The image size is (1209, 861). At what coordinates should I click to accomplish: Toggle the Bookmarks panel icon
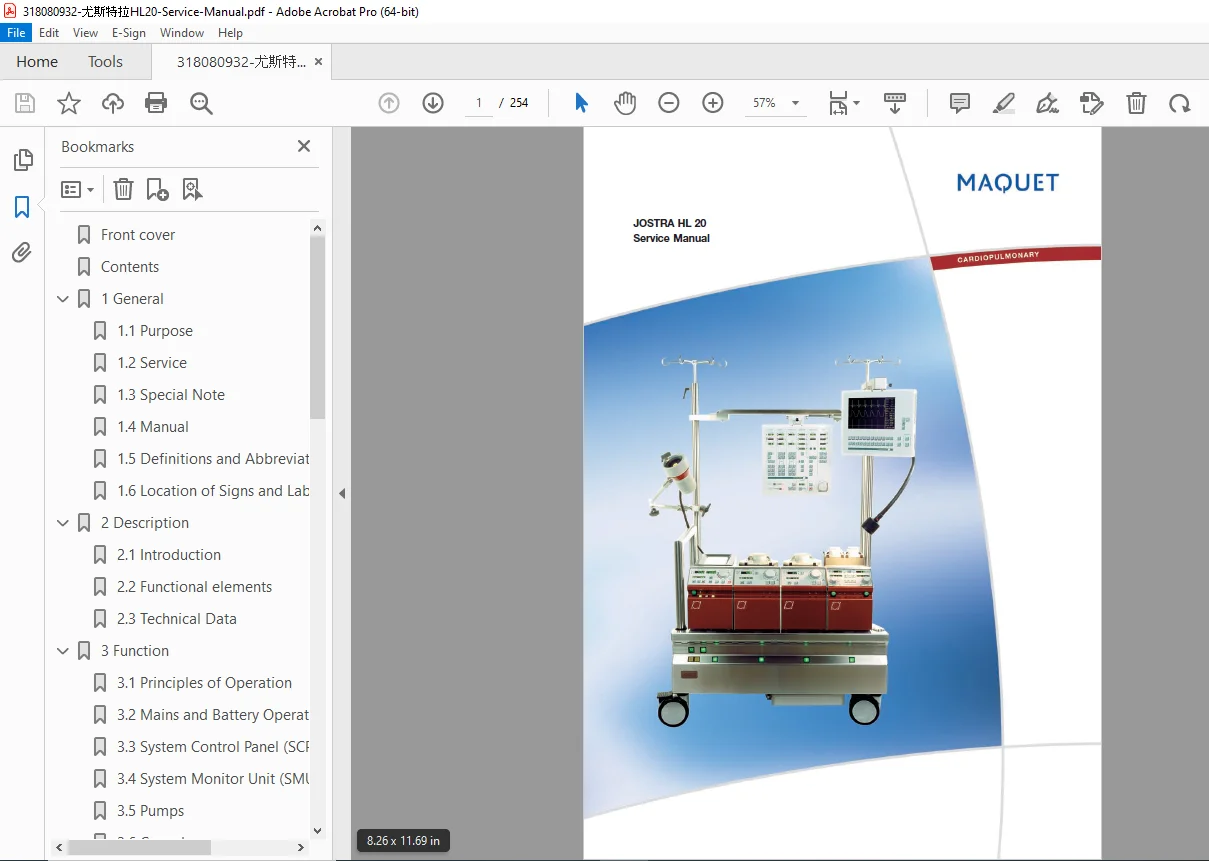point(22,207)
